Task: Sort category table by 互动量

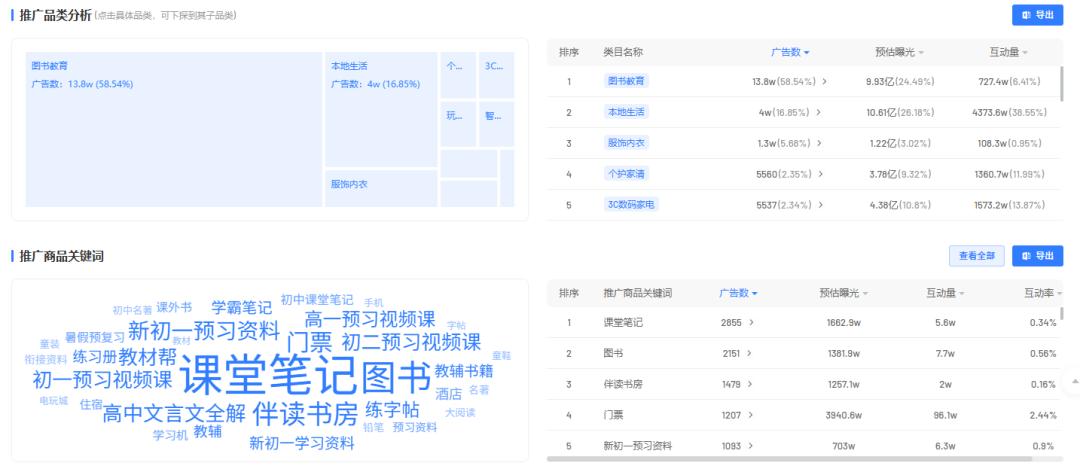Action: 1008,52
